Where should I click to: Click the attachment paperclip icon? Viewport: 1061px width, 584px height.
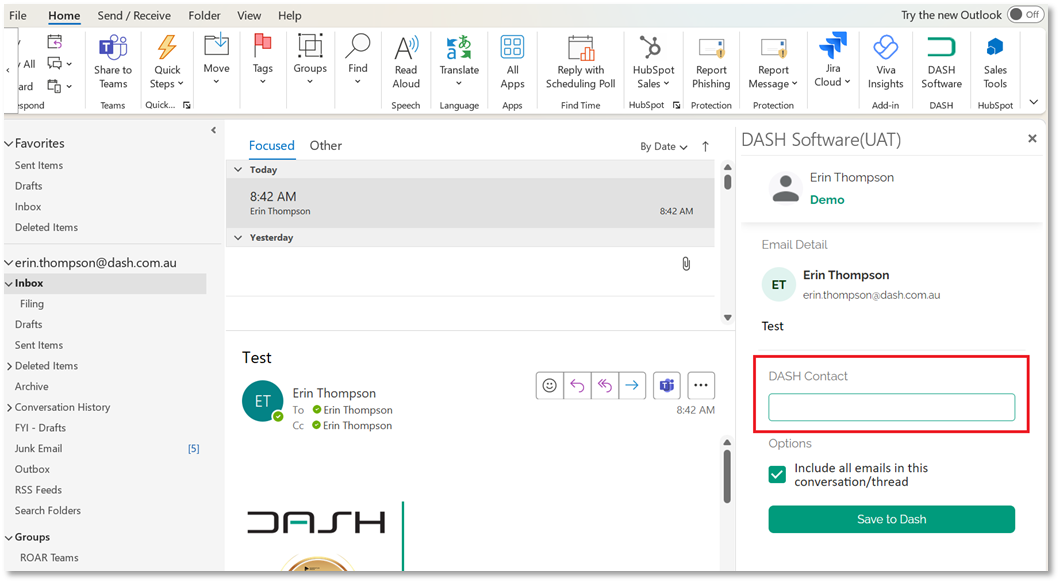tap(686, 264)
